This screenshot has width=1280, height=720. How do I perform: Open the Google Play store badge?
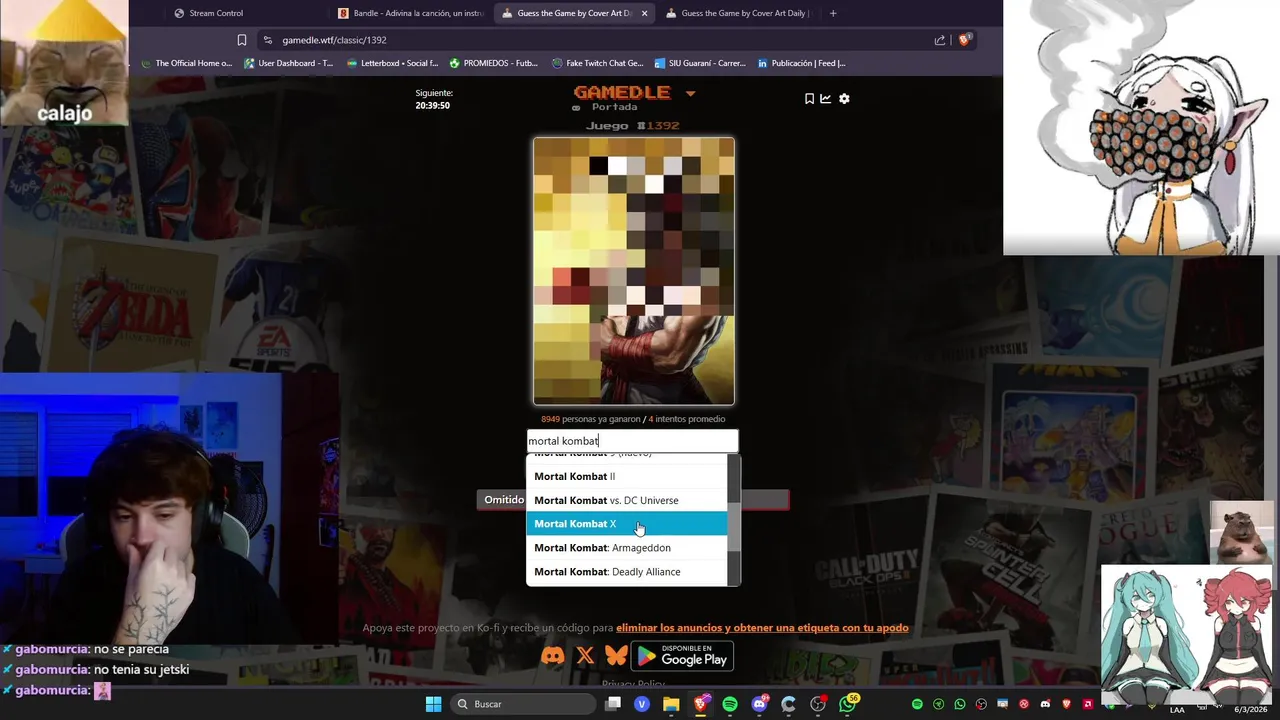(684, 656)
